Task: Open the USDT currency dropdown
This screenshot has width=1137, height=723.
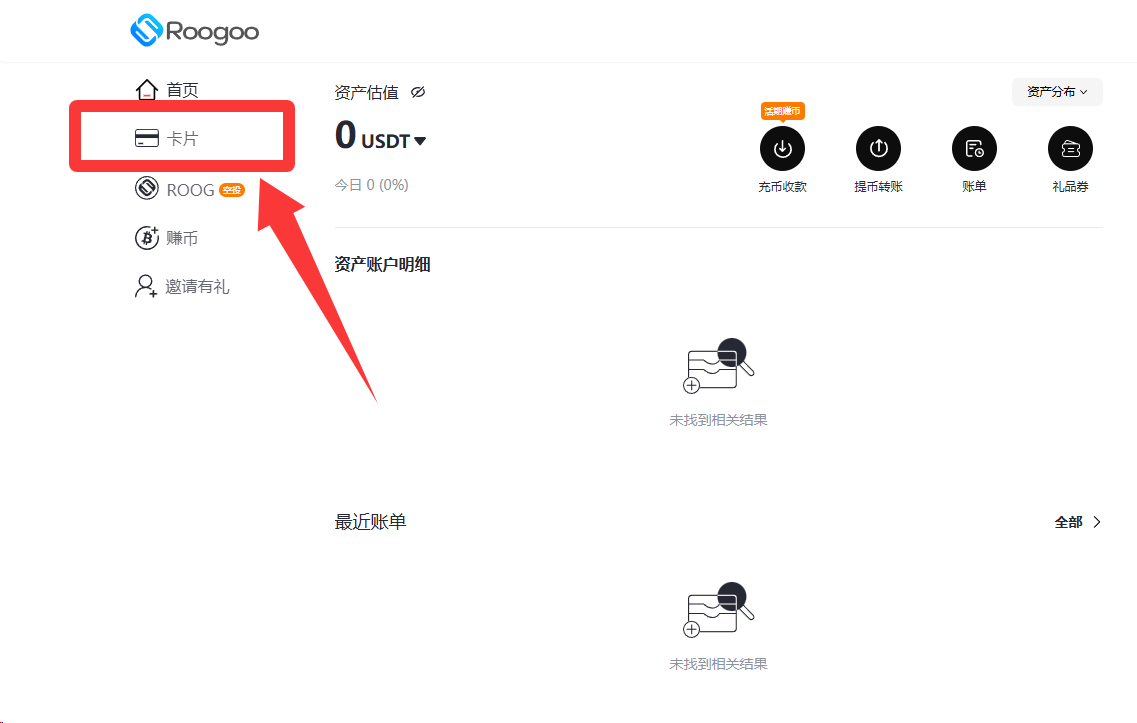Action: pyautogui.click(x=393, y=141)
